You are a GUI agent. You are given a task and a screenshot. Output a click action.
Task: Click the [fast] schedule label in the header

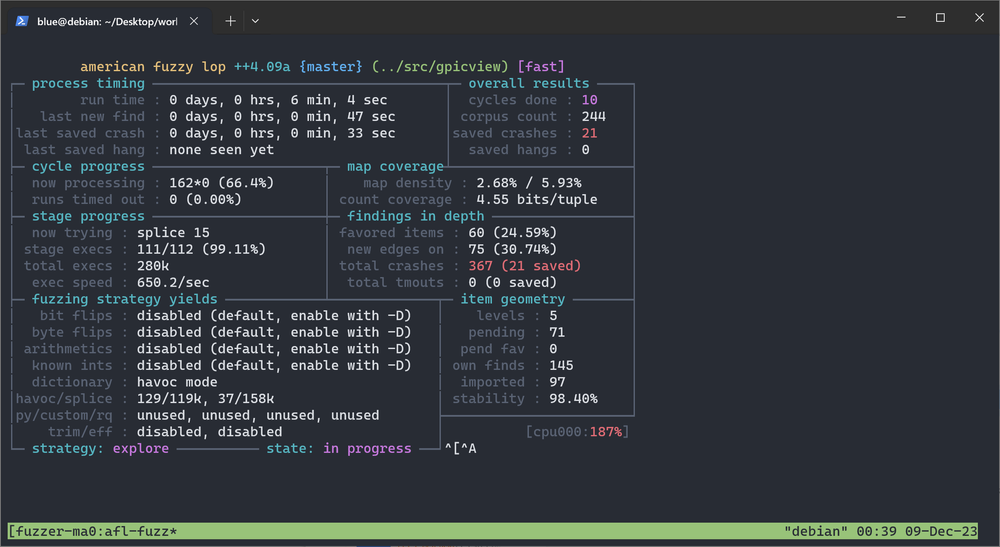click(x=541, y=67)
